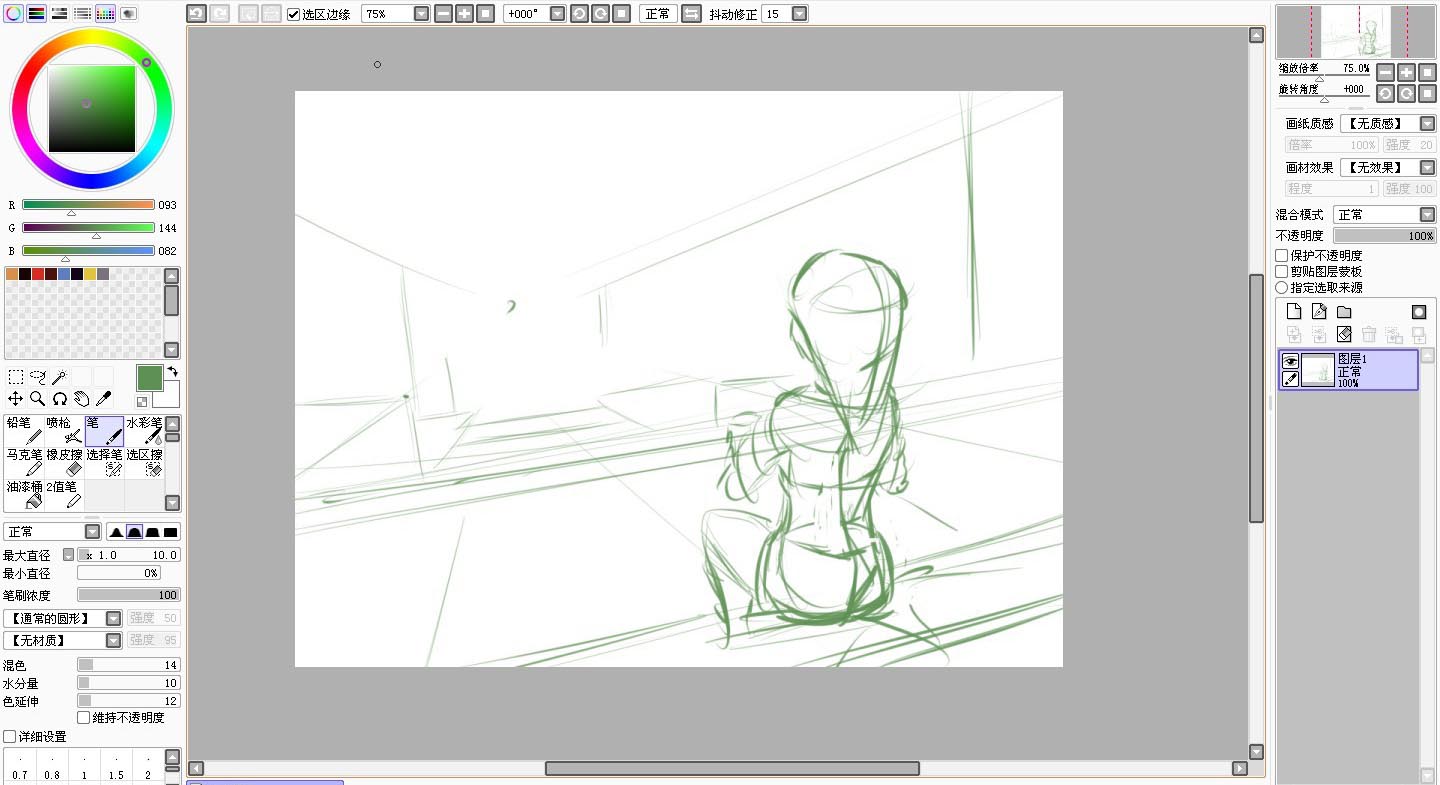The width and height of the screenshot is (1440, 785).
Task: Hide 图层1 with the eye icon
Action: (x=1290, y=361)
